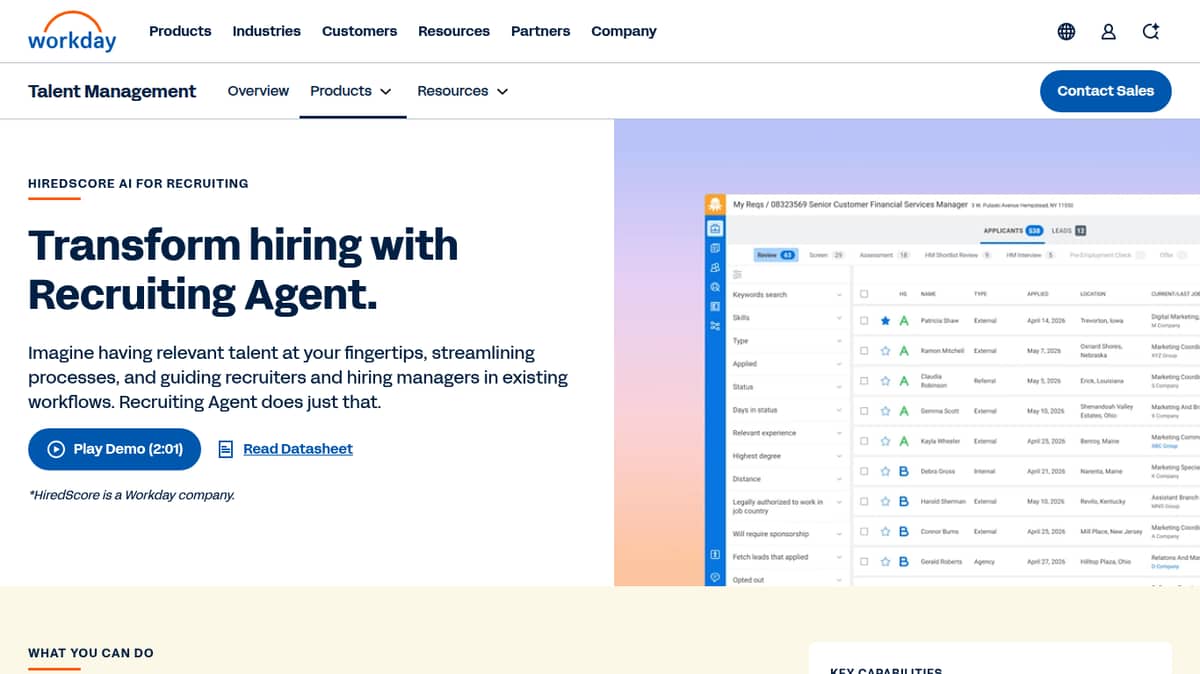Image resolution: width=1200 pixels, height=674 pixels.
Task: Open the Partners menu
Action: coord(540,31)
